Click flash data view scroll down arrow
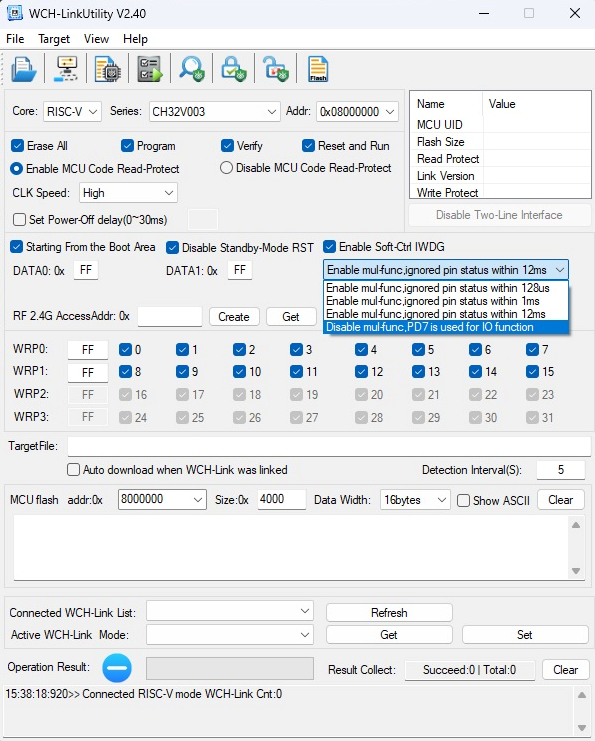This screenshot has width=595, height=741. (576, 570)
